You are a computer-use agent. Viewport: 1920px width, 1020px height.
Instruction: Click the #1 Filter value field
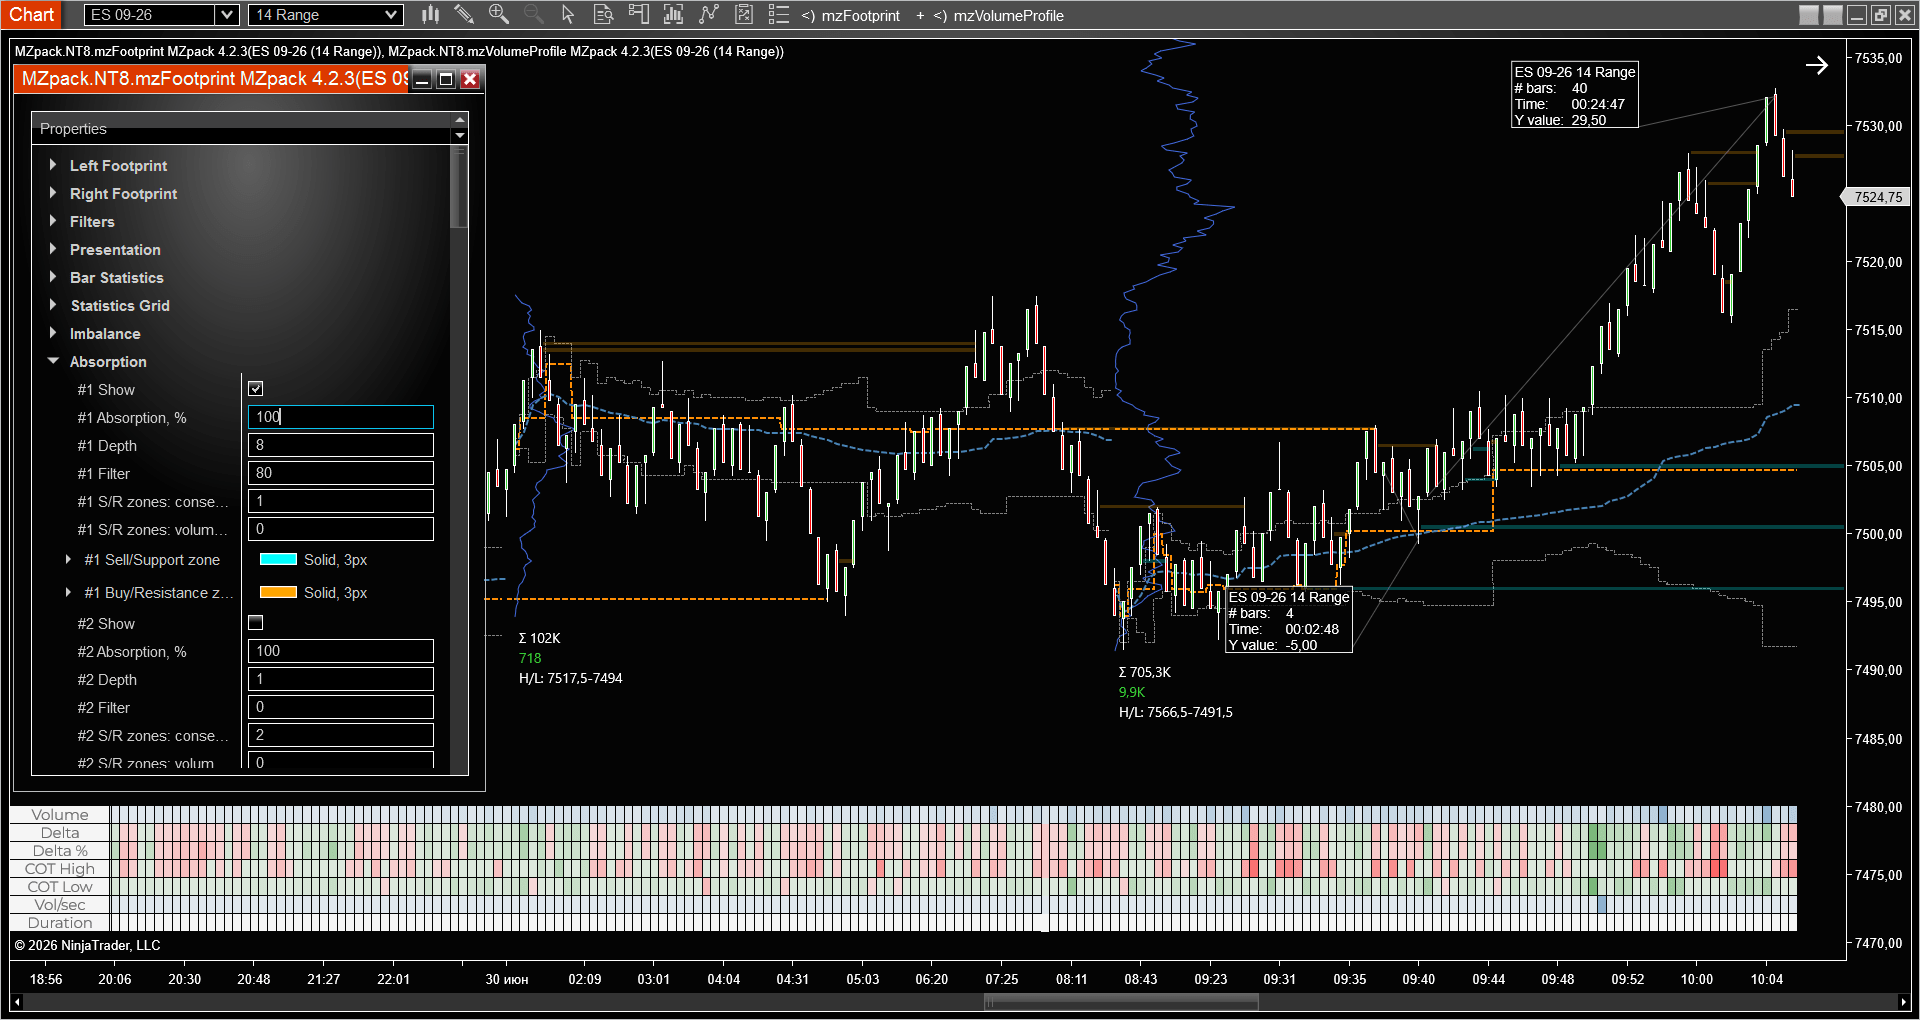coord(341,473)
